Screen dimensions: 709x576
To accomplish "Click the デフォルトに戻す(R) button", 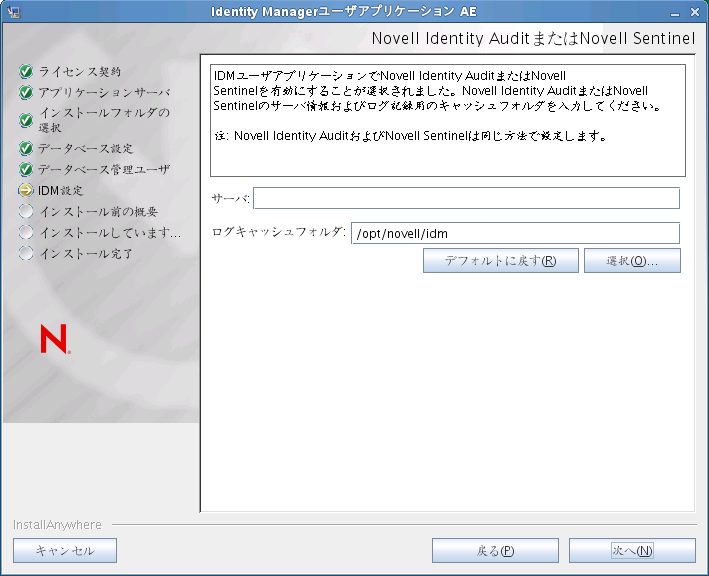I will (x=501, y=260).
